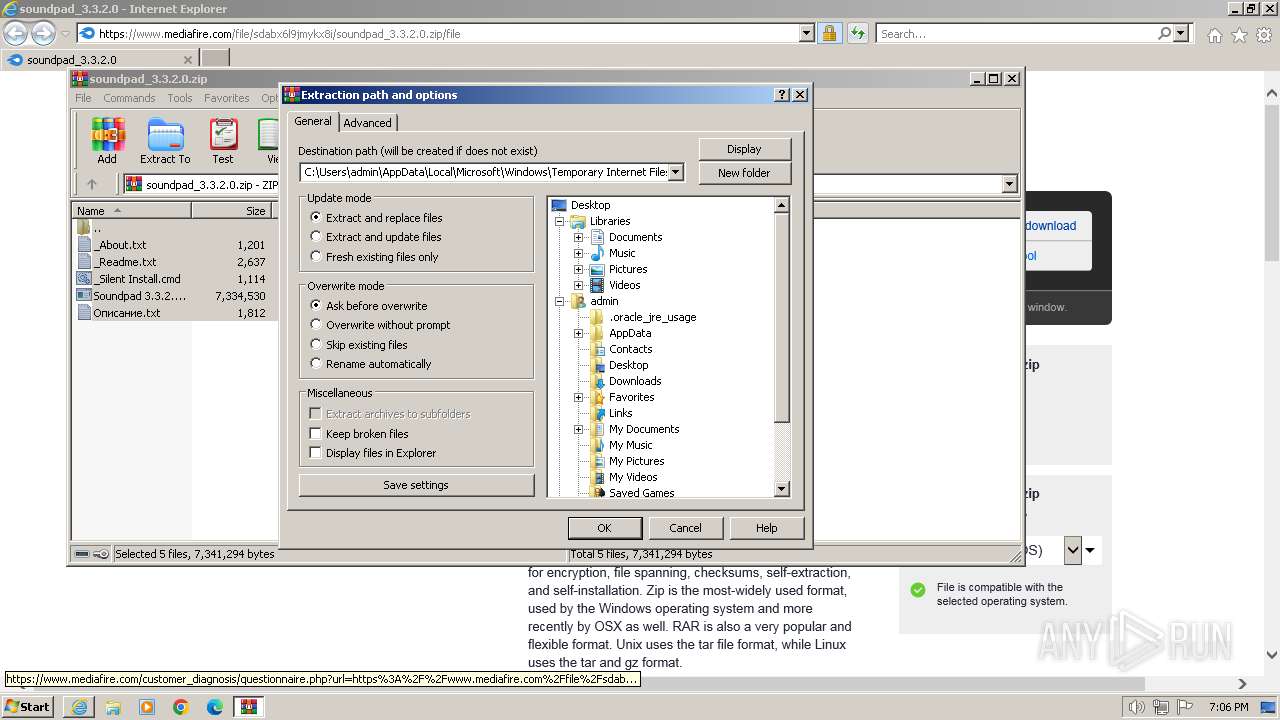Click the IE Search input field
Viewport: 1280px width, 720px height.
[x=1015, y=33]
